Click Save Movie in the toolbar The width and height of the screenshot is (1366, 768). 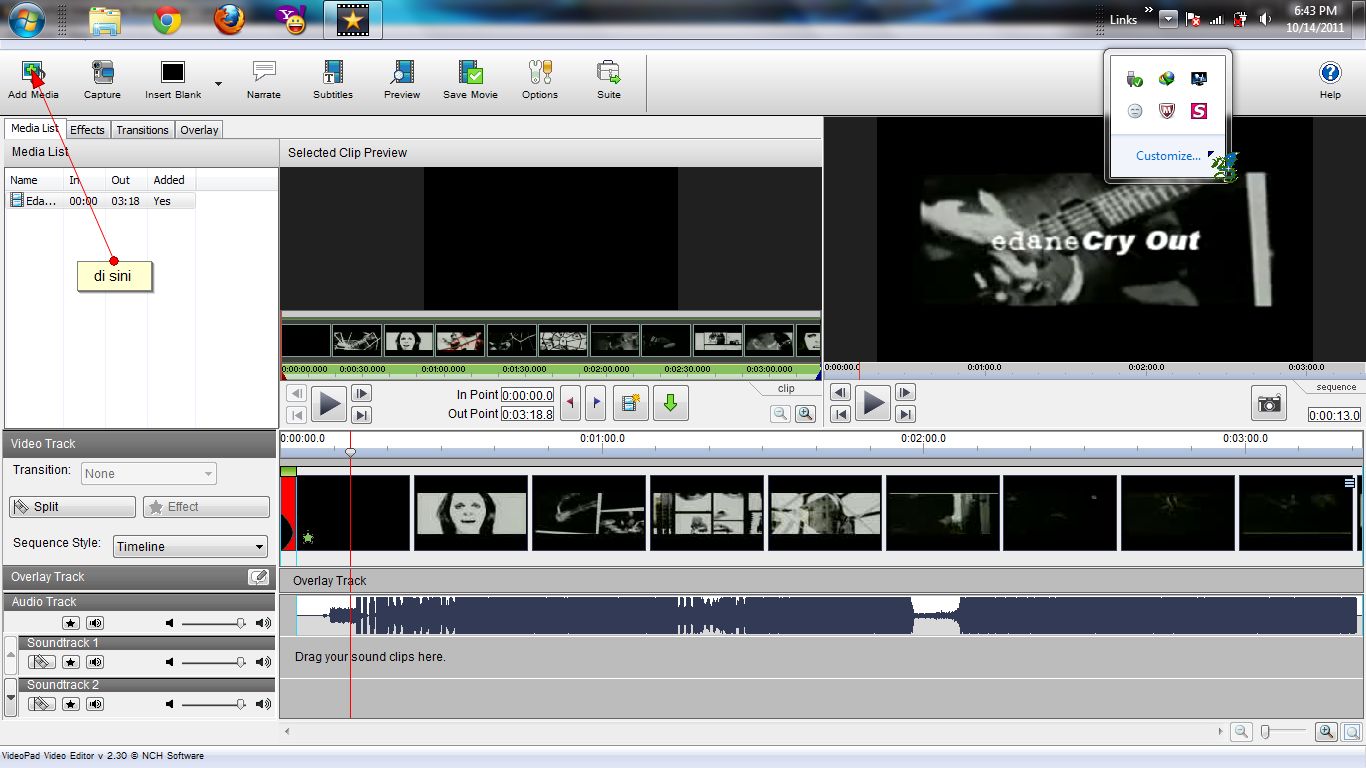(x=470, y=80)
